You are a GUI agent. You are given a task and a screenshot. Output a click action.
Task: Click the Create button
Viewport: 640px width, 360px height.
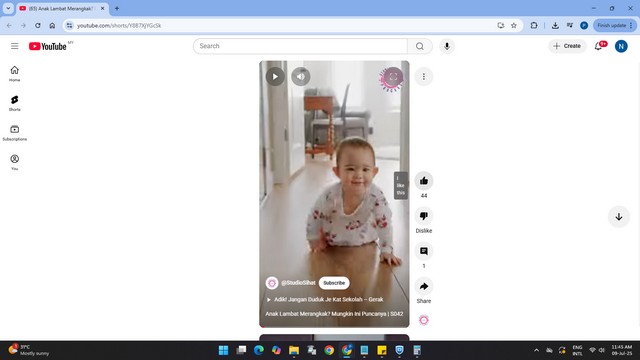(567, 46)
